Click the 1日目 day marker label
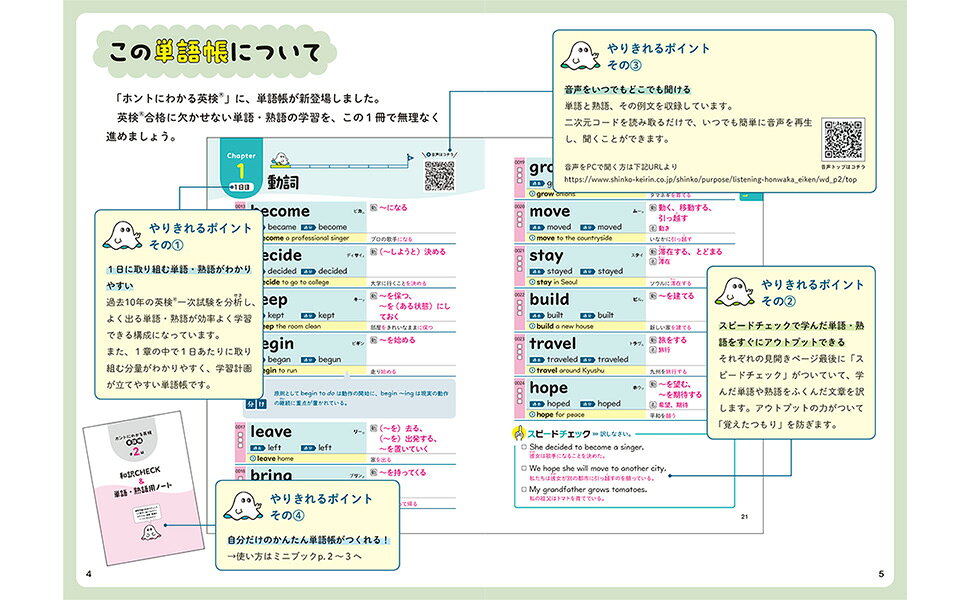The image size is (970, 600). pyautogui.click(x=241, y=187)
